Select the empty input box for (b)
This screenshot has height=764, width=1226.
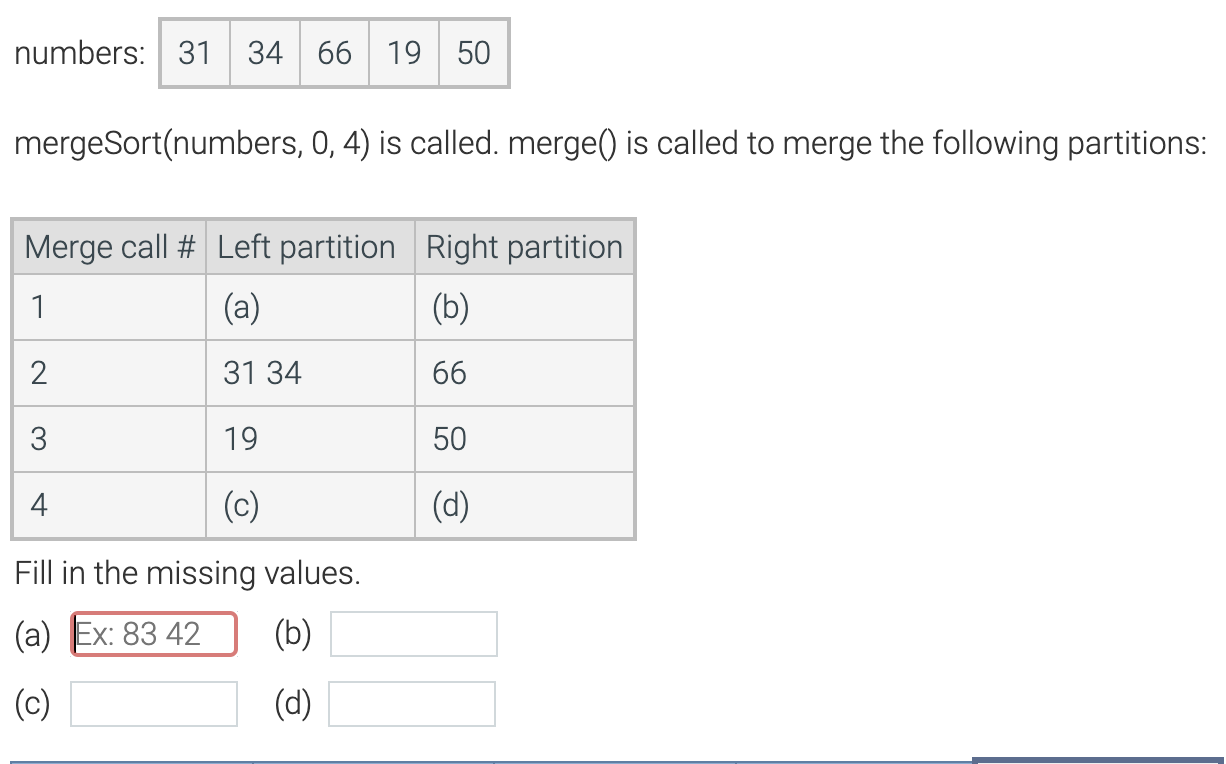(413, 633)
